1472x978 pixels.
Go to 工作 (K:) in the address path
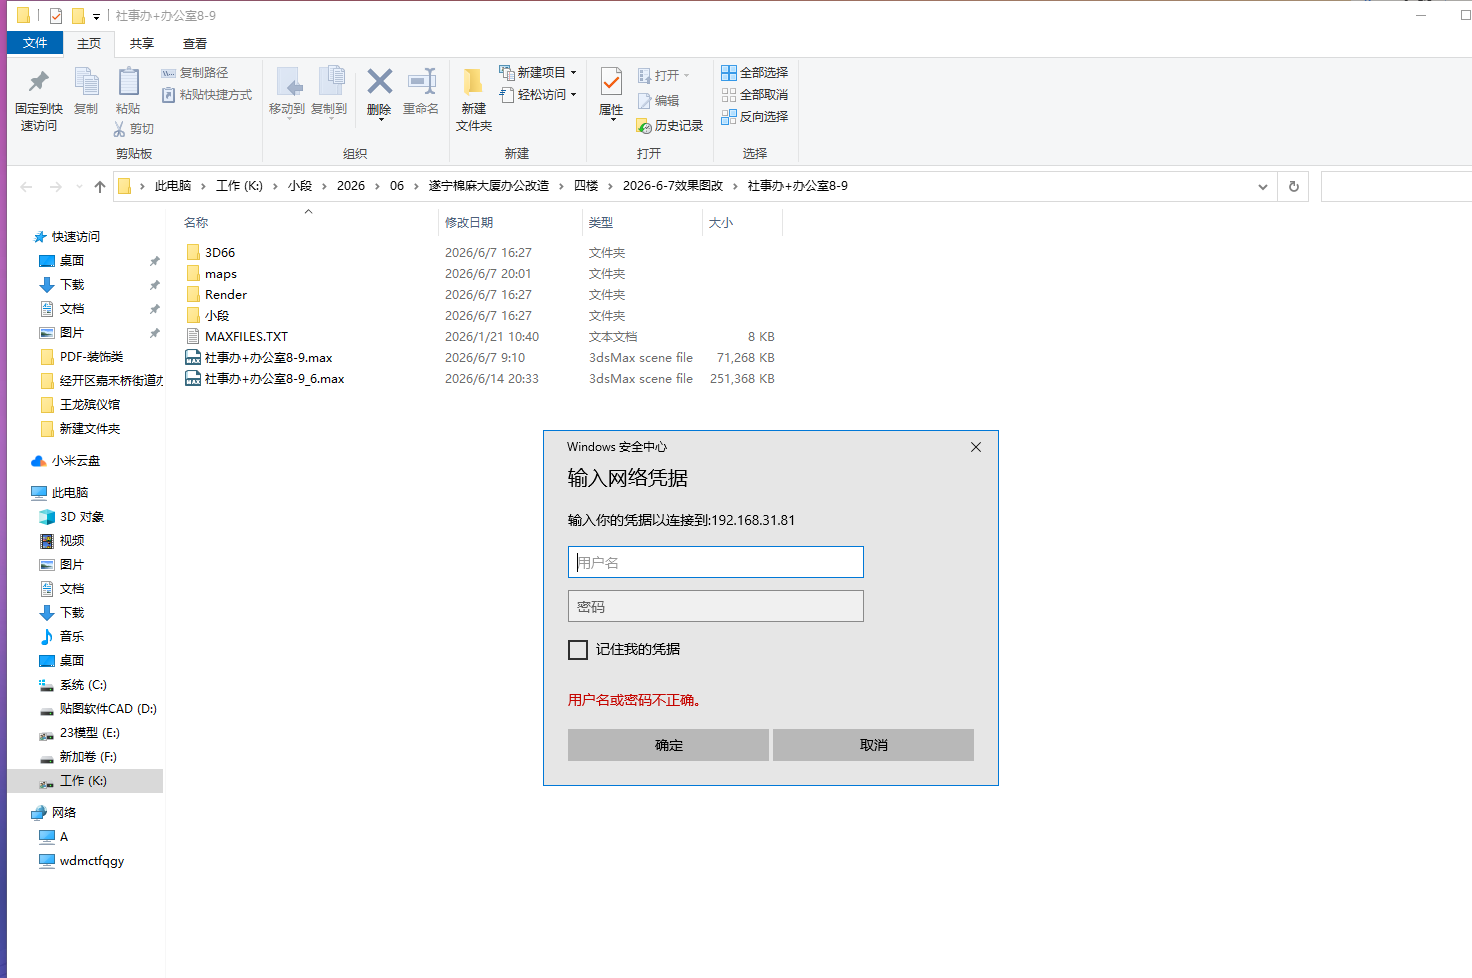pos(239,186)
